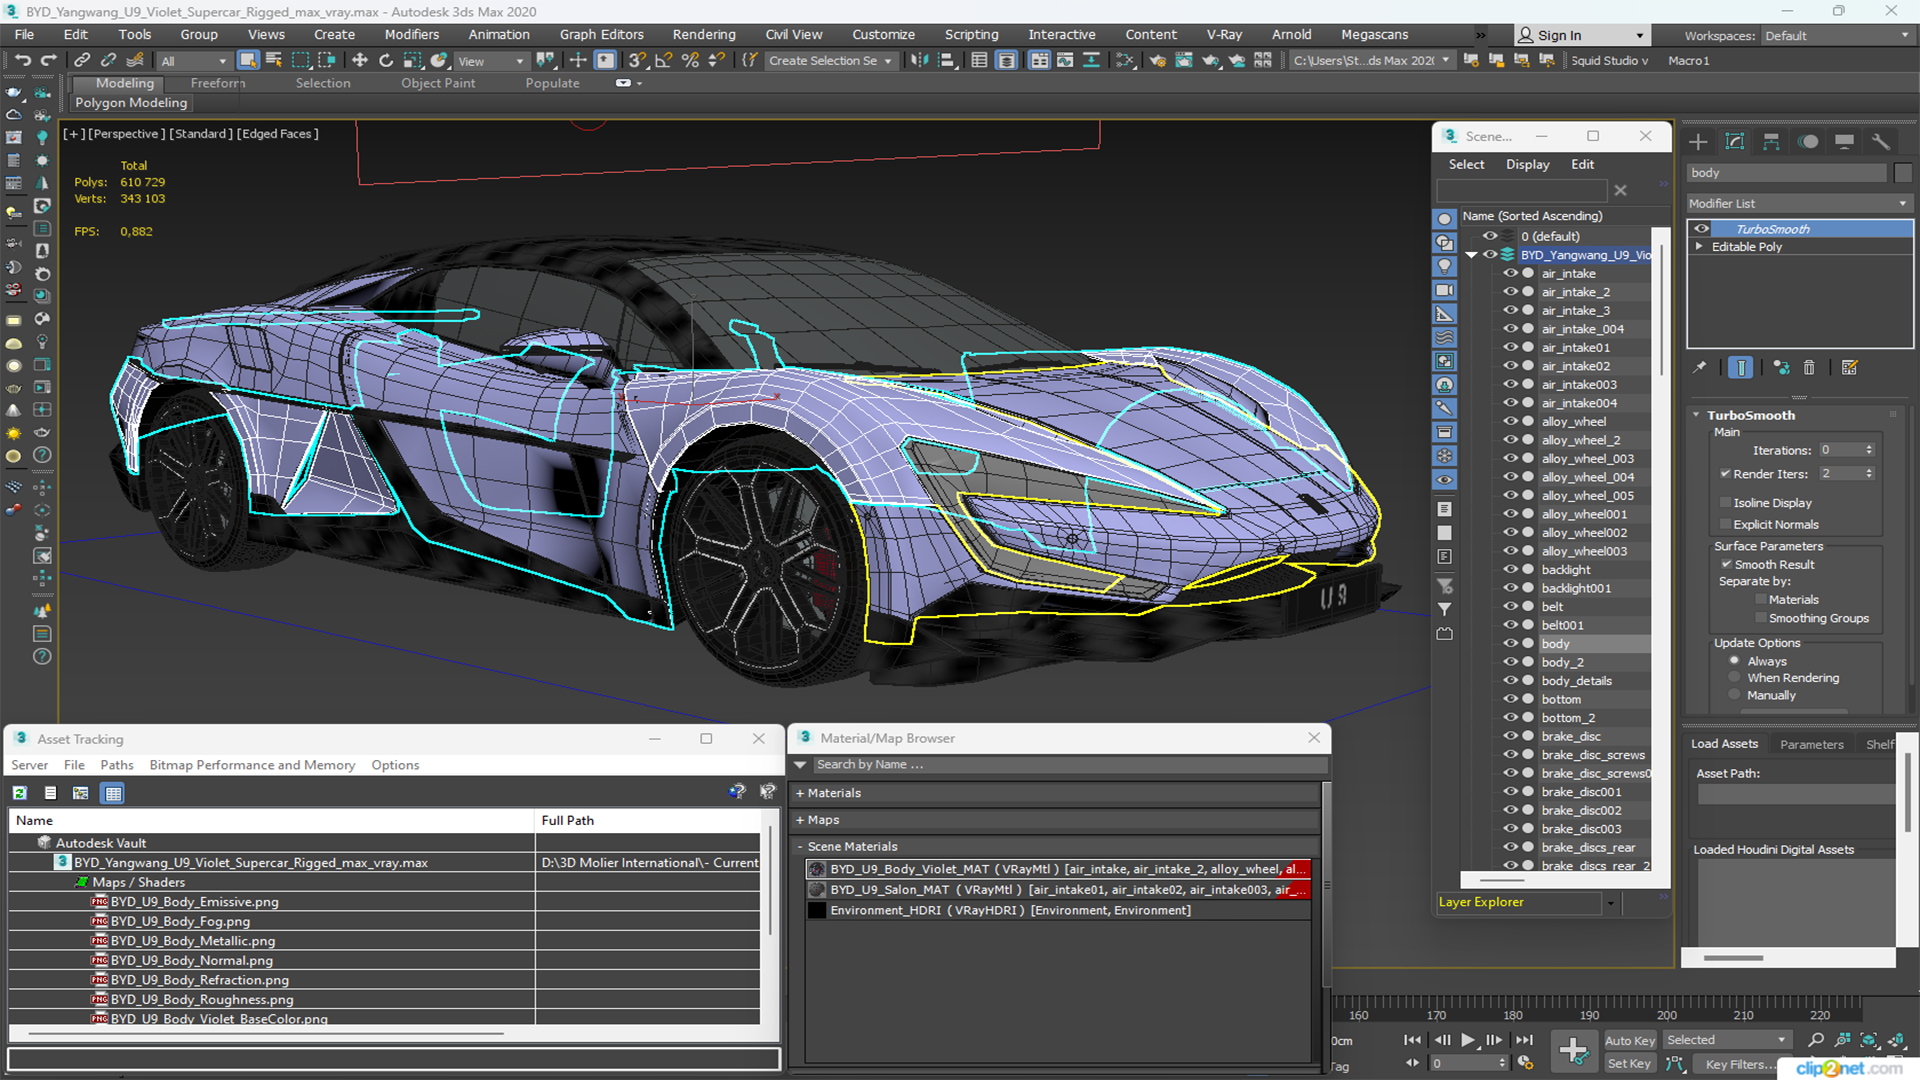Select Manually update option
Screen dimensions: 1920x1080
(x=1735, y=695)
